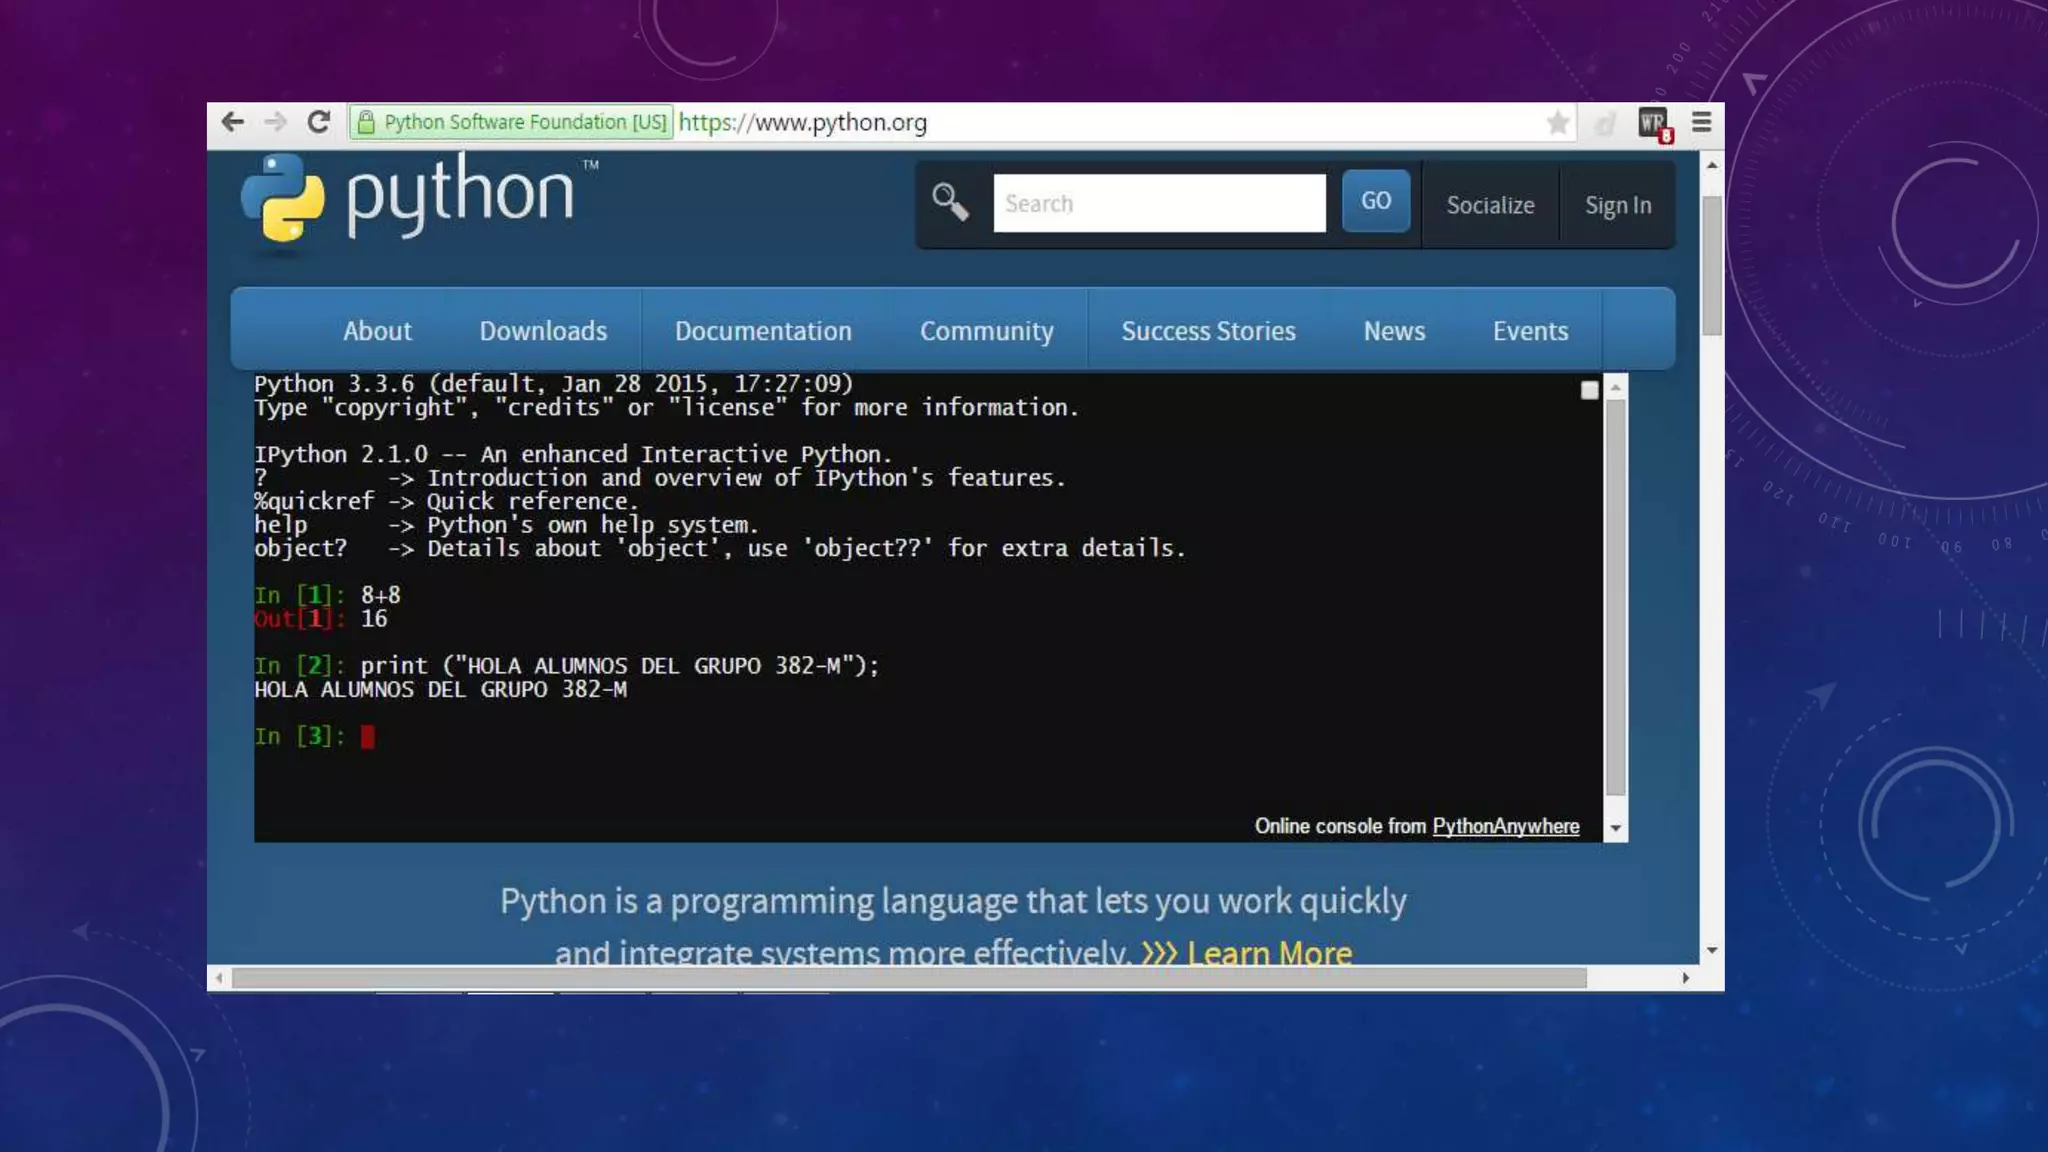The height and width of the screenshot is (1152, 2048).
Task: Click the browser forward arrow
Action: point(275,122)
